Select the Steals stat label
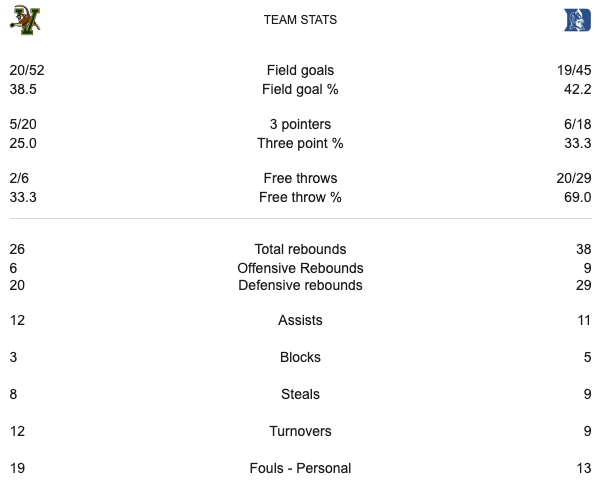 [x=300, y=395]
